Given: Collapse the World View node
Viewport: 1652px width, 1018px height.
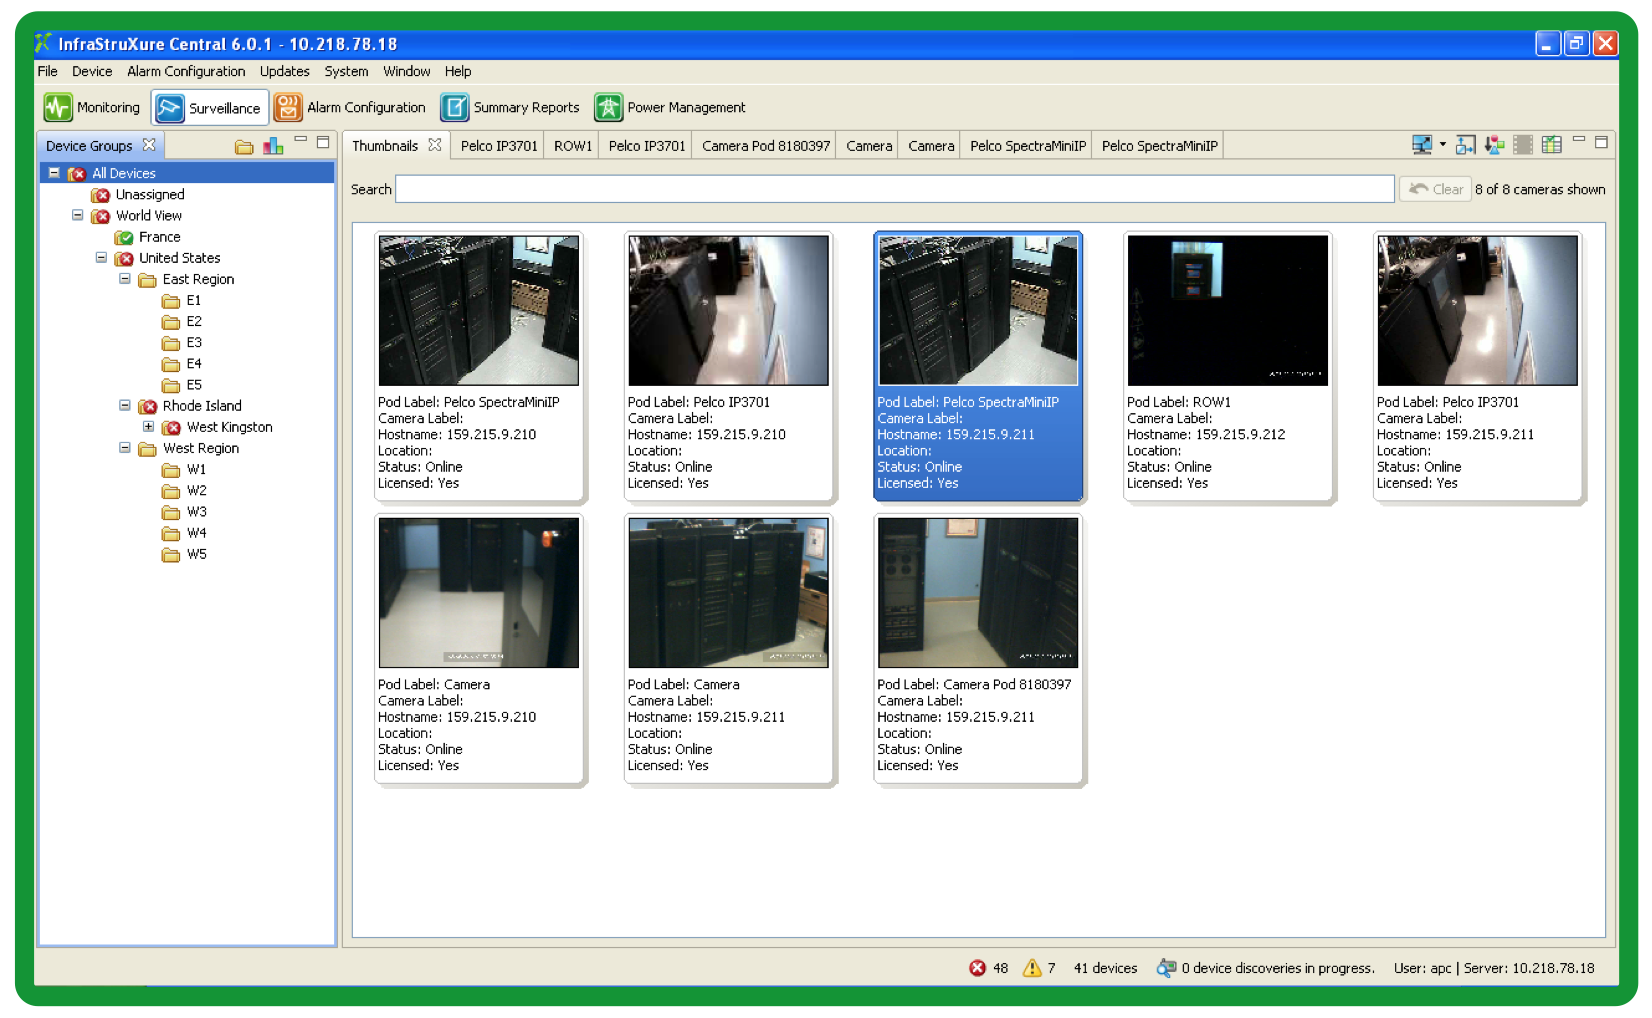Looking at the screenshot, I should 77,215.
